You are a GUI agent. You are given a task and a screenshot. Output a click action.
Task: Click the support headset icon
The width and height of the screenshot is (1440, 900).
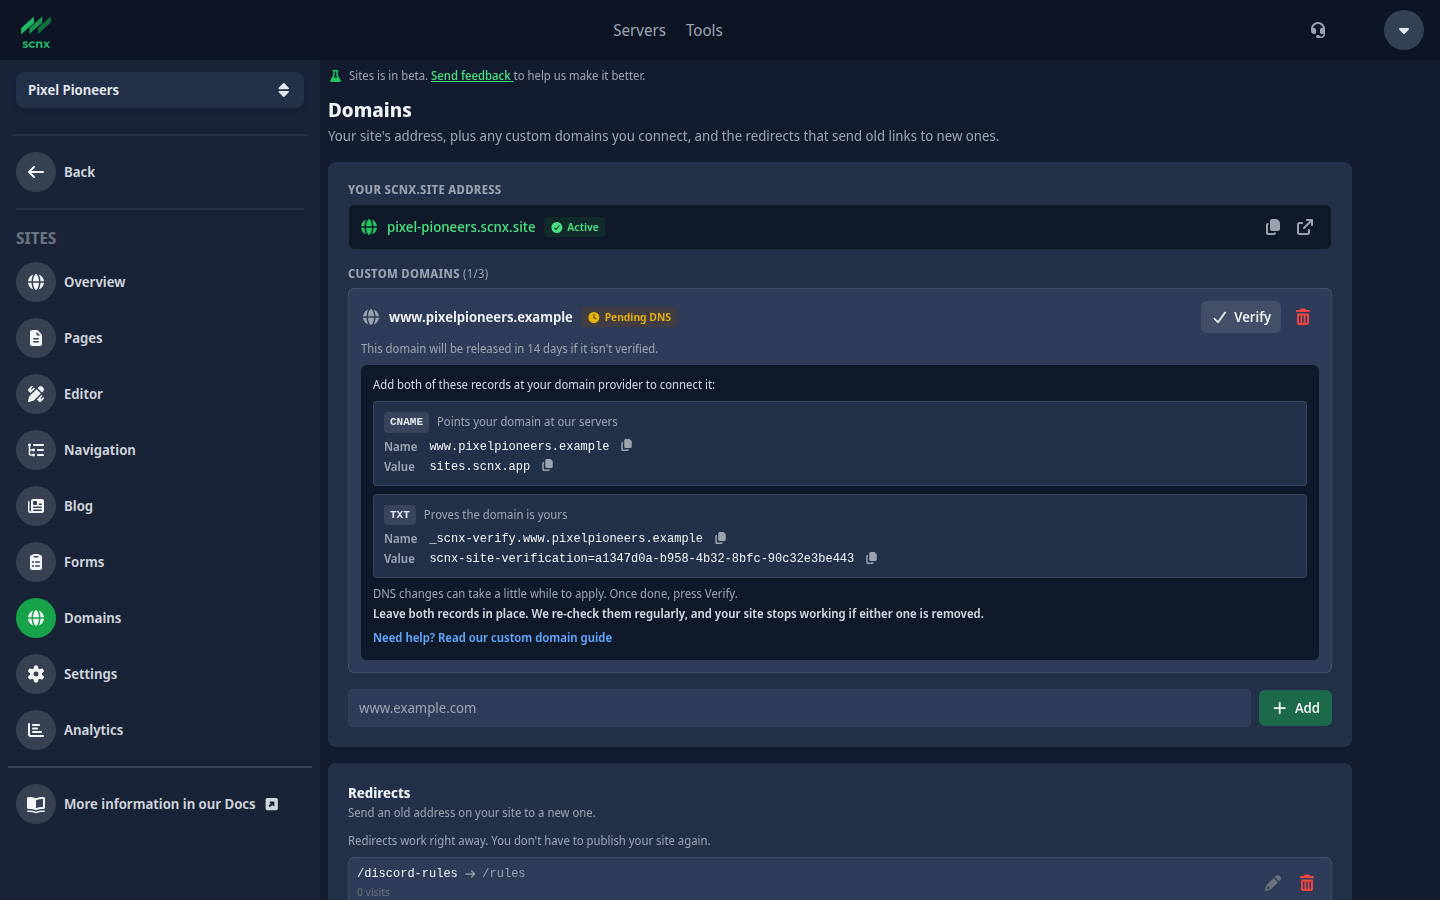[x=1318, y=30]
